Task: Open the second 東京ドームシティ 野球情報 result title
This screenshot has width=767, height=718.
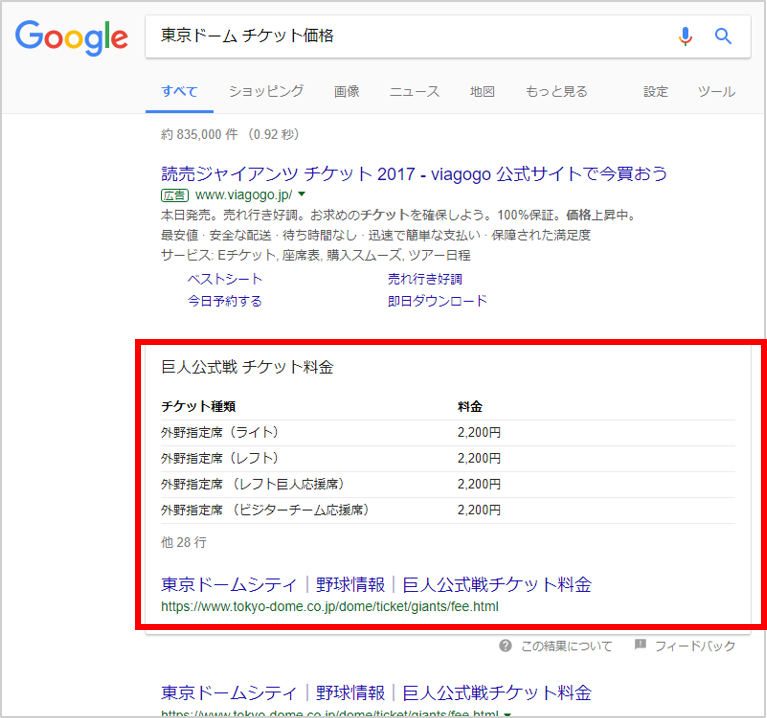Action: coord(376,693)
